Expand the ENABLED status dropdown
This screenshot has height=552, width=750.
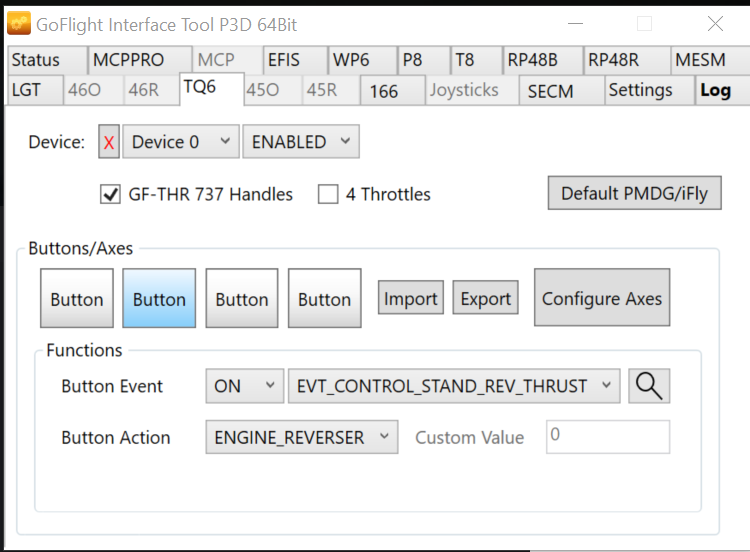pyautogui.click(x=300, y=142)
